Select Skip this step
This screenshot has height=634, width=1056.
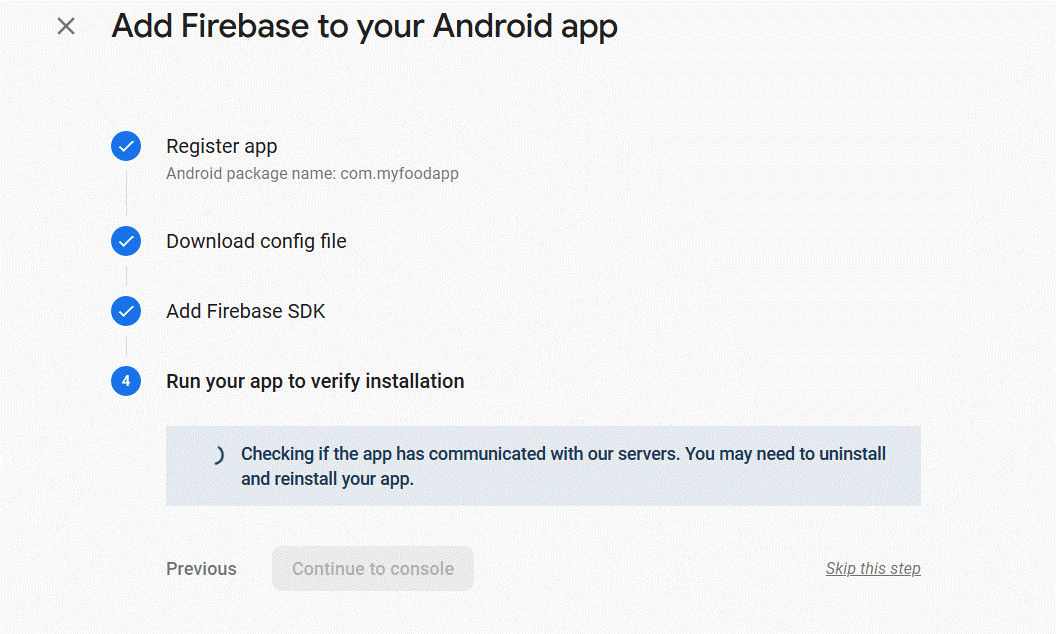coord(873,568)
